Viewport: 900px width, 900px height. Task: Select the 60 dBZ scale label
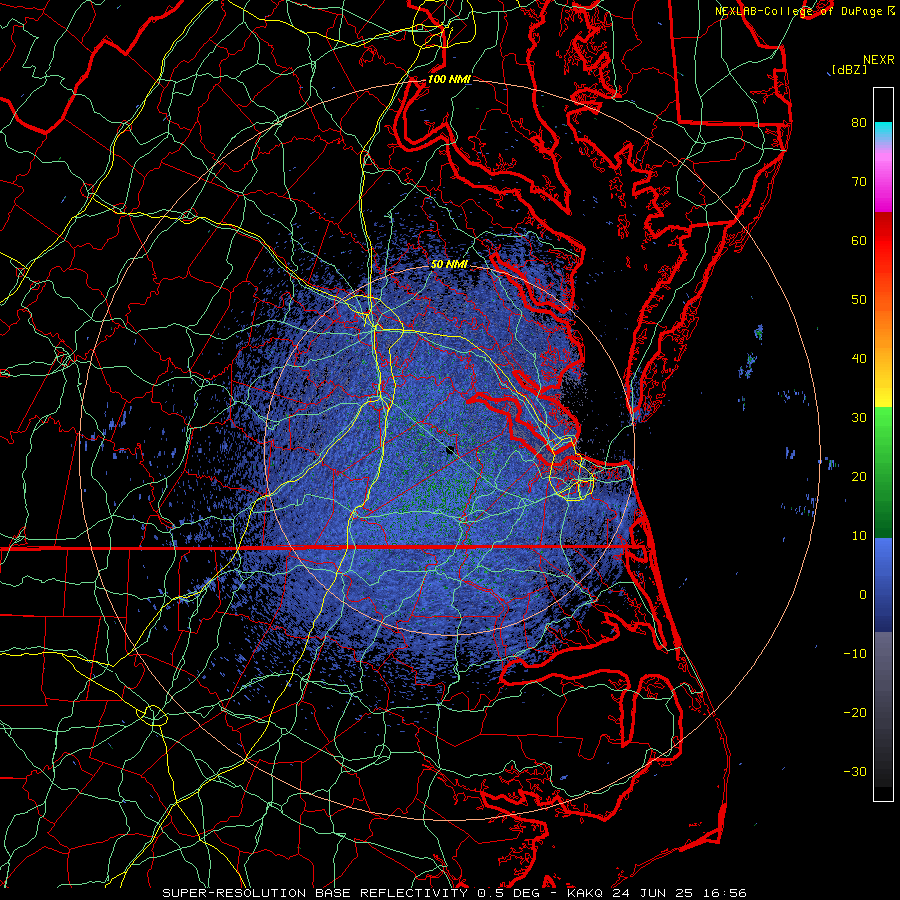click(859, 241)
